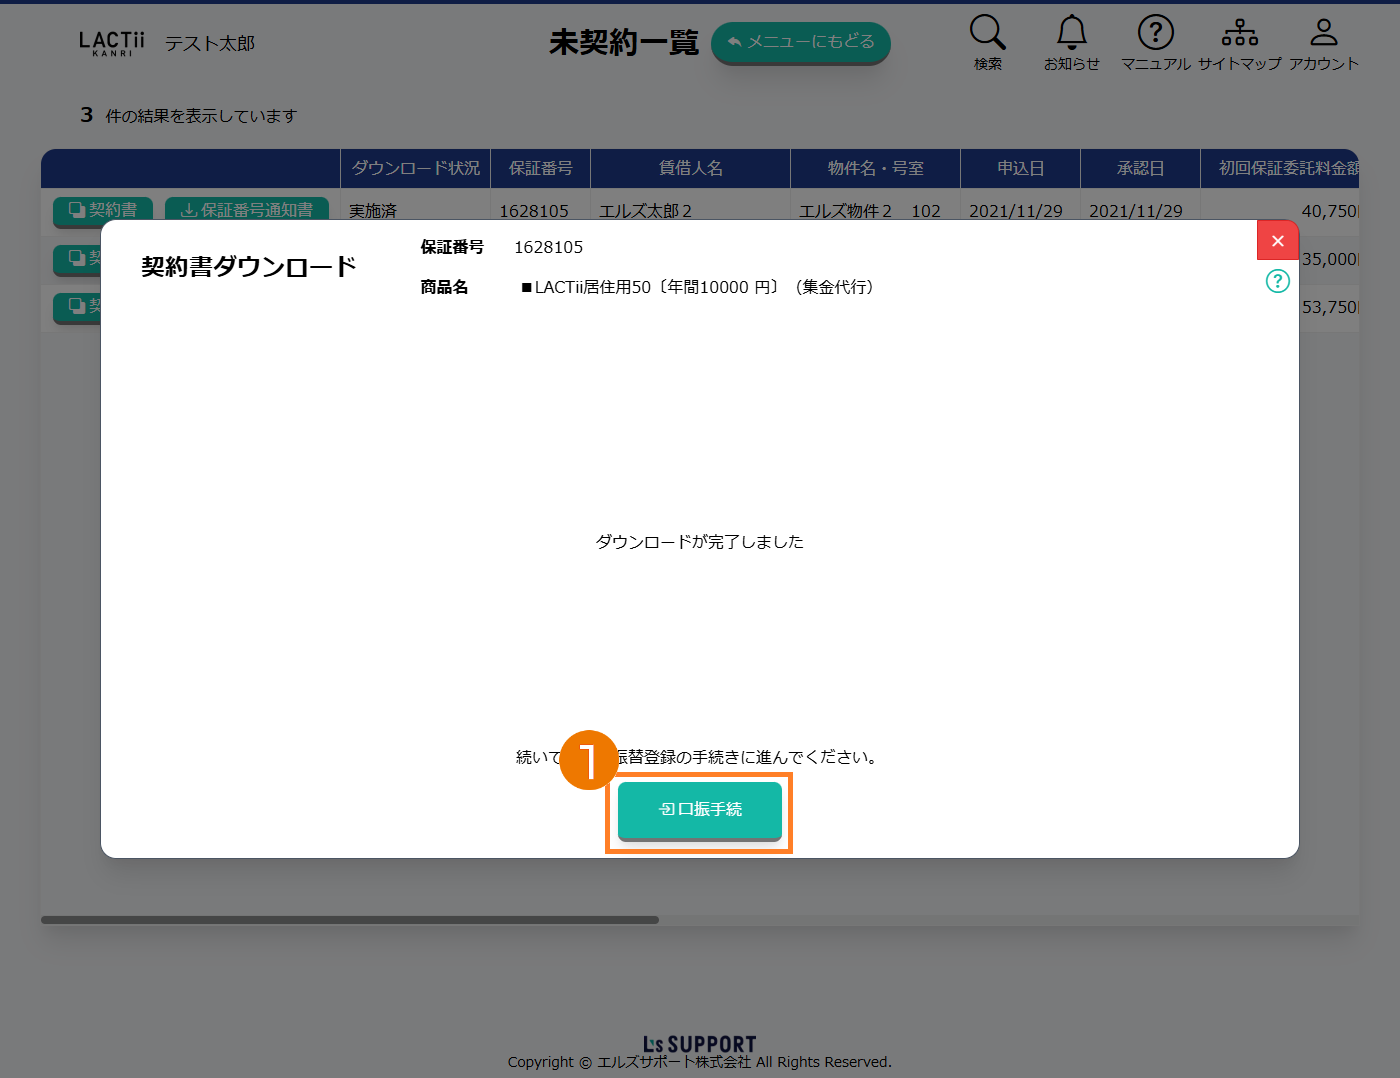This screenshot has height=1078, width=1400.
Task: Click the 保証番号 column header
Action: pos(540,168)
